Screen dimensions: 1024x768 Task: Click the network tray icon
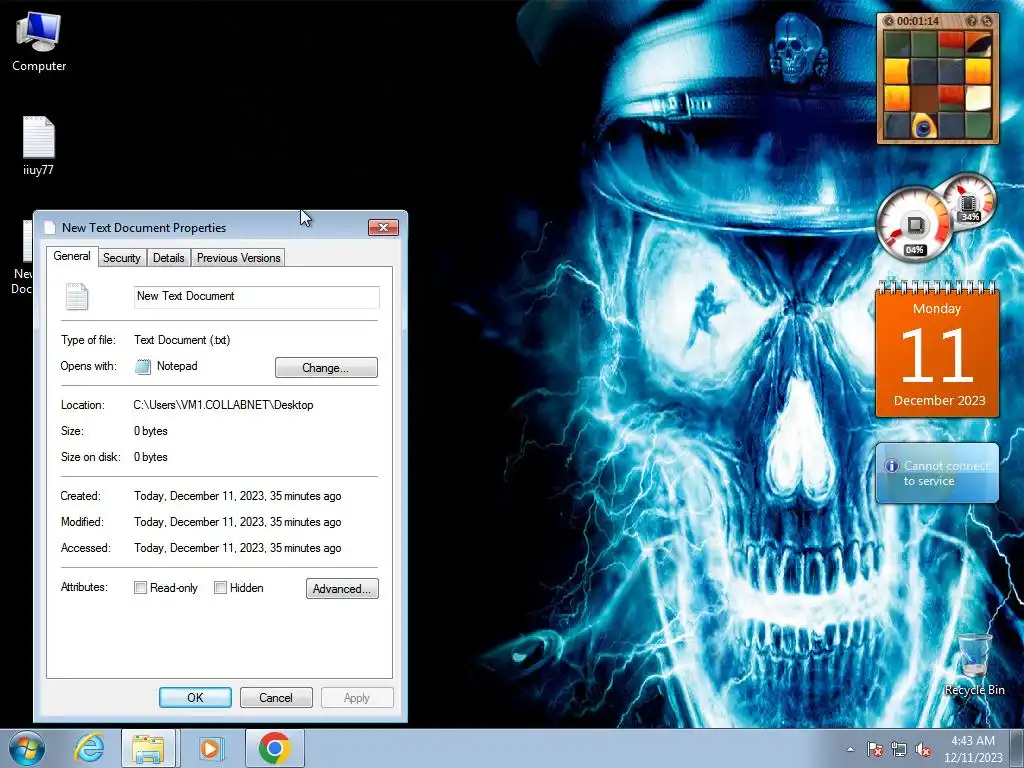point(899,749)
